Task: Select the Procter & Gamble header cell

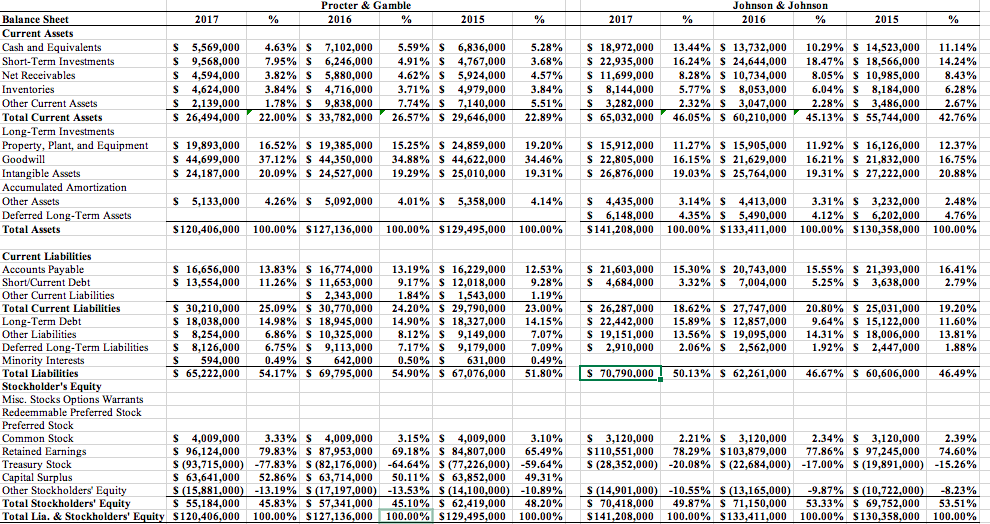Action: coord(366,6)
